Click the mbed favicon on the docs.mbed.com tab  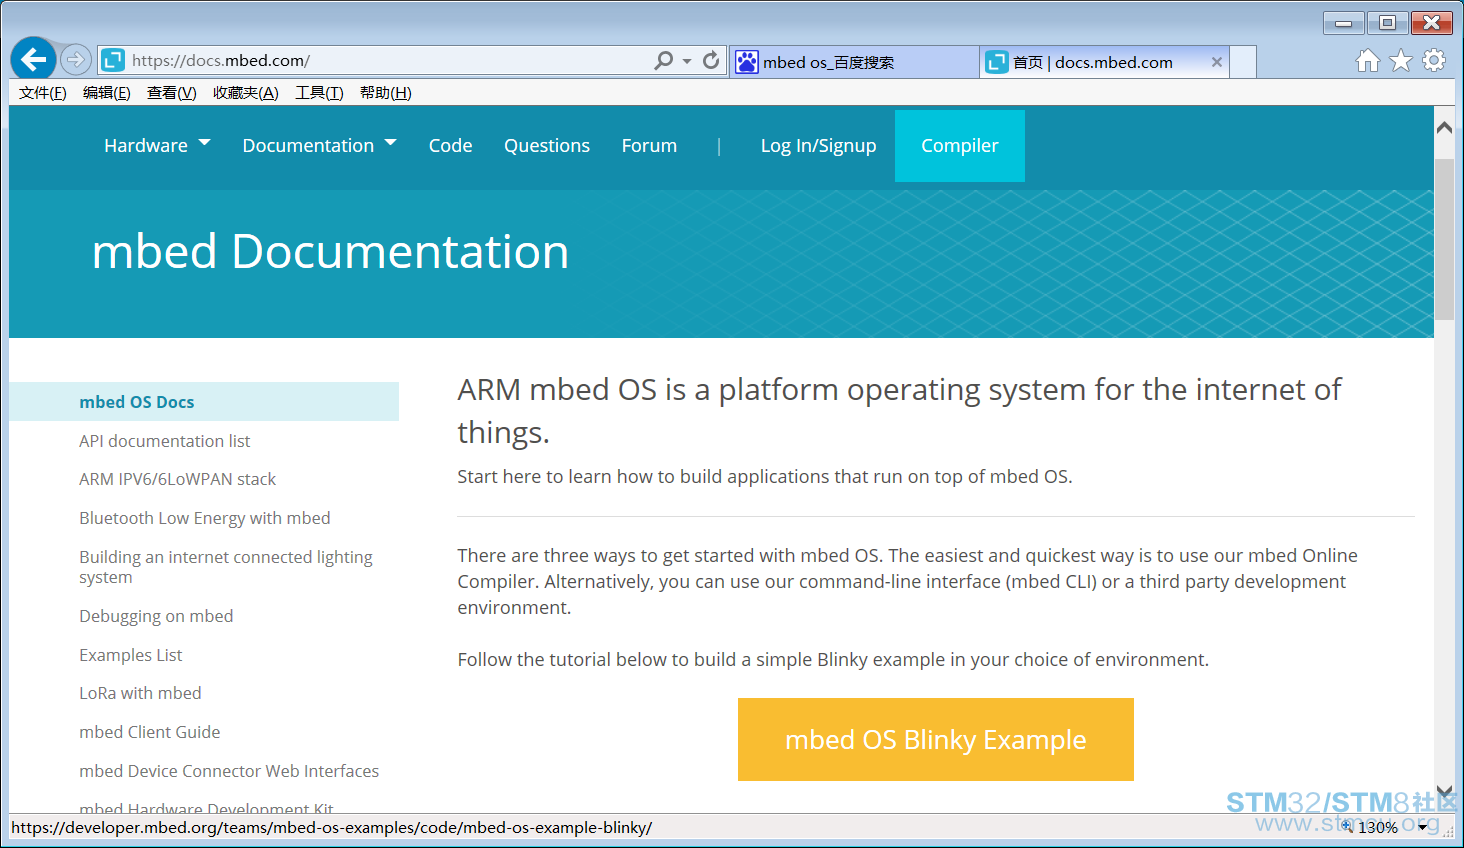997,62
